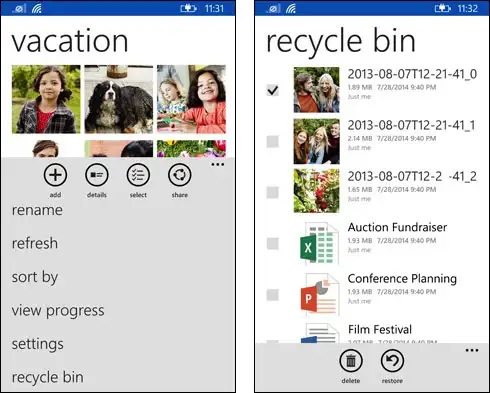This screenshot has height=393, width=490.
Task: Check the box for 2013-08-07T12-21-41_1
Action: (x=273, y=141)
